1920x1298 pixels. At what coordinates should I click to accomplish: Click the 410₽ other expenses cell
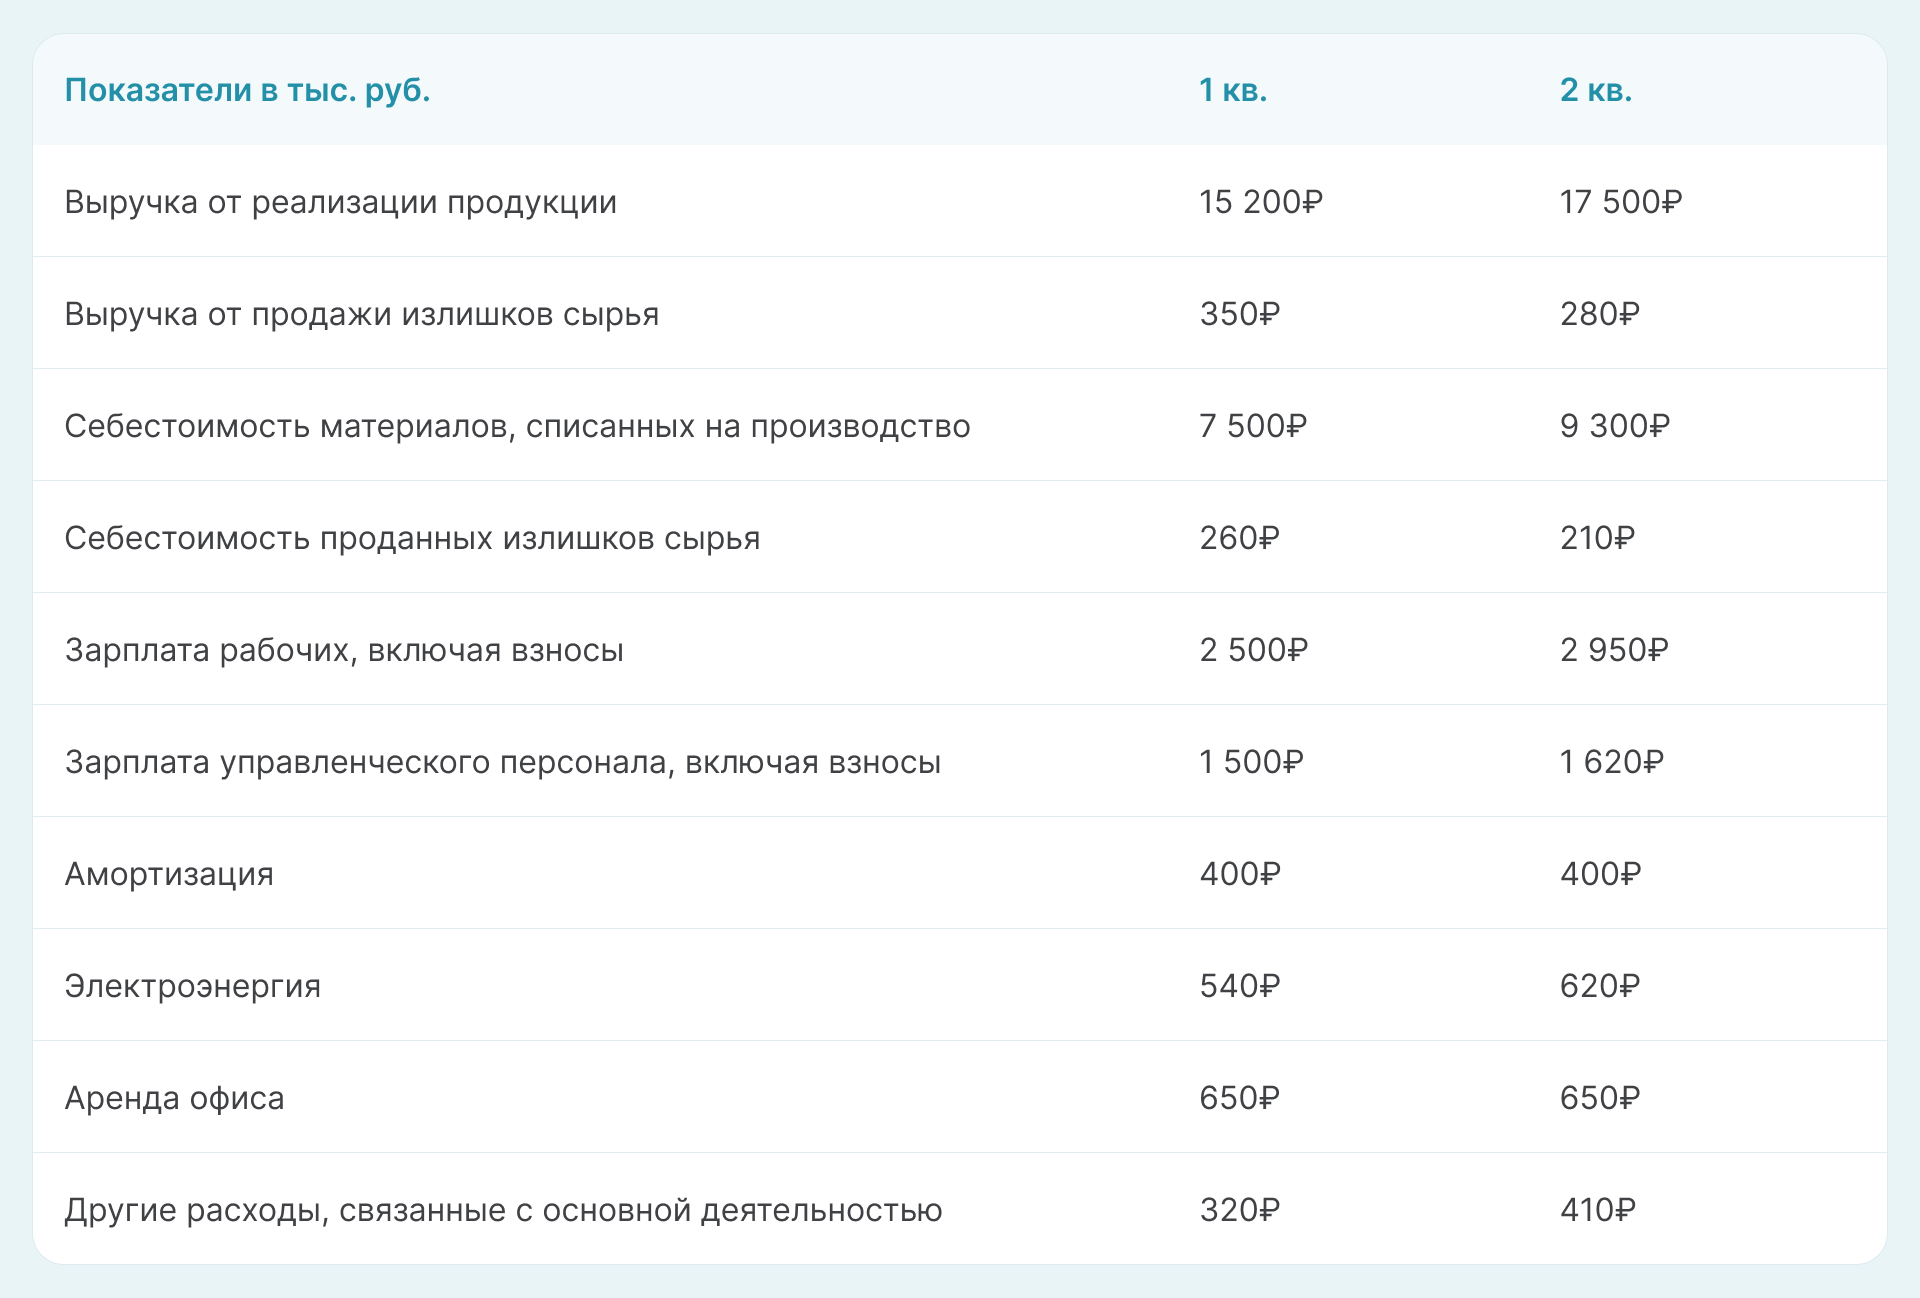click(1597, 1210)
